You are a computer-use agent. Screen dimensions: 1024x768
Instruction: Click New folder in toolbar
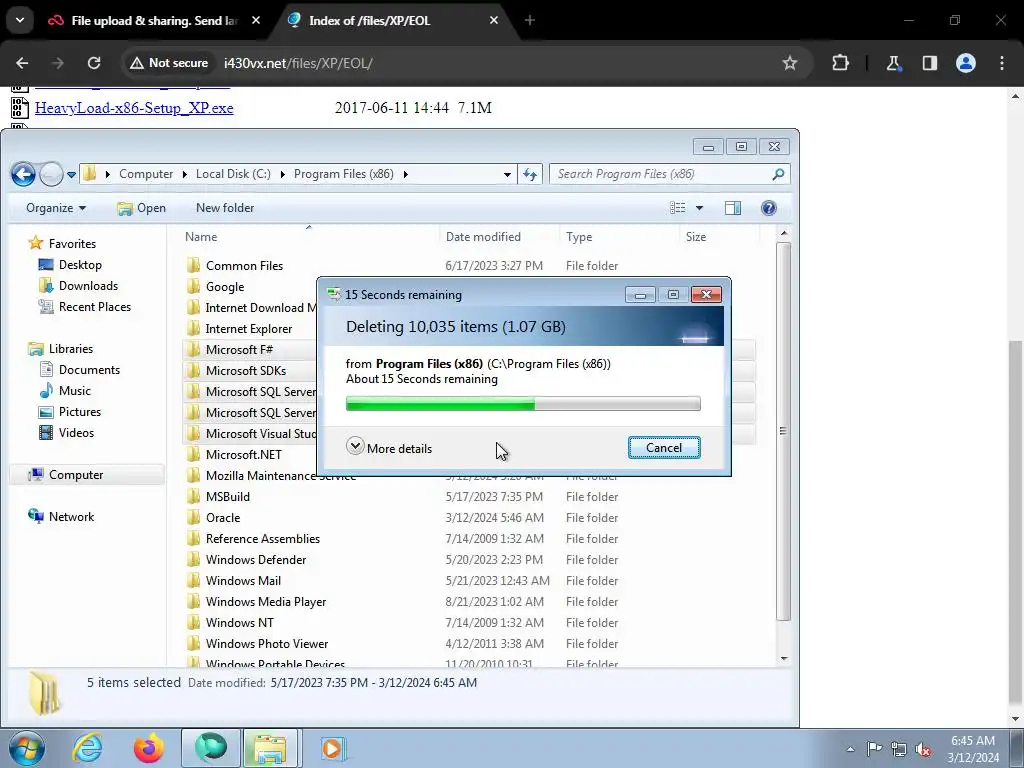(225, 208)
